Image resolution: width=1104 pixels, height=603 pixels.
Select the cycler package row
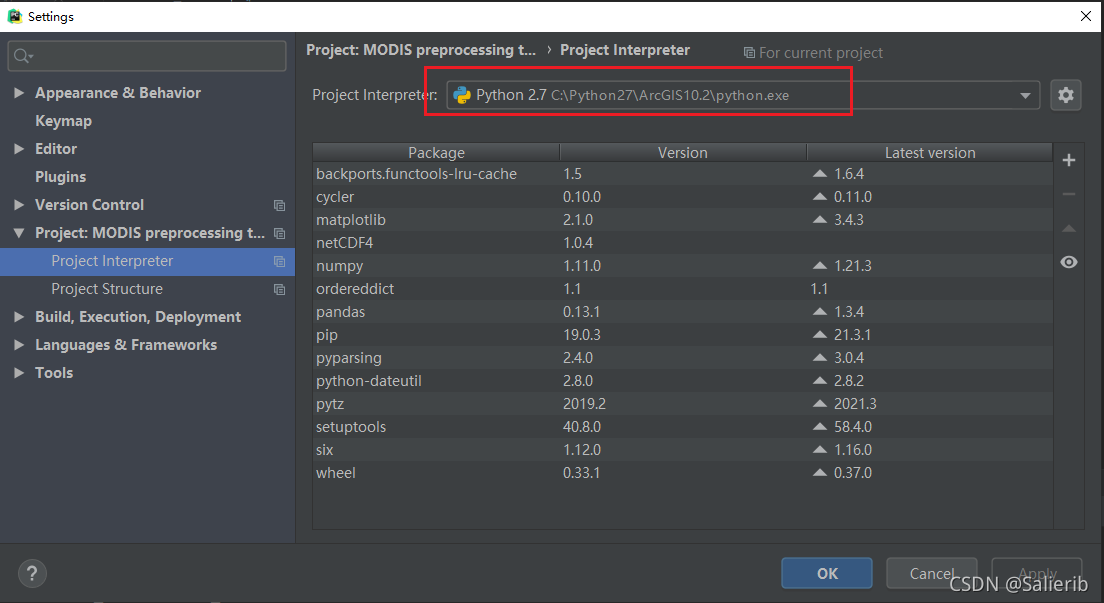pos(683,197)
